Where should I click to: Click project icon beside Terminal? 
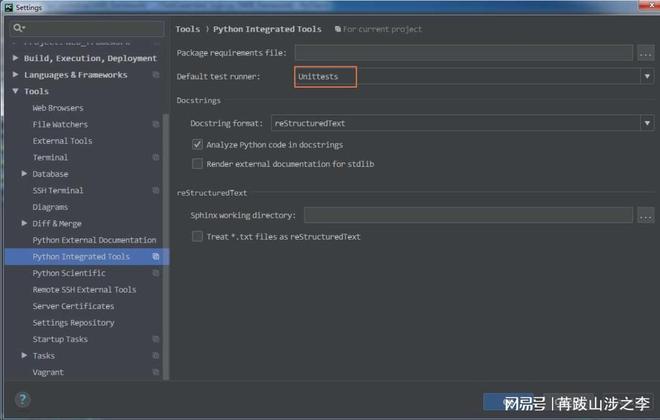coord(156,157)
